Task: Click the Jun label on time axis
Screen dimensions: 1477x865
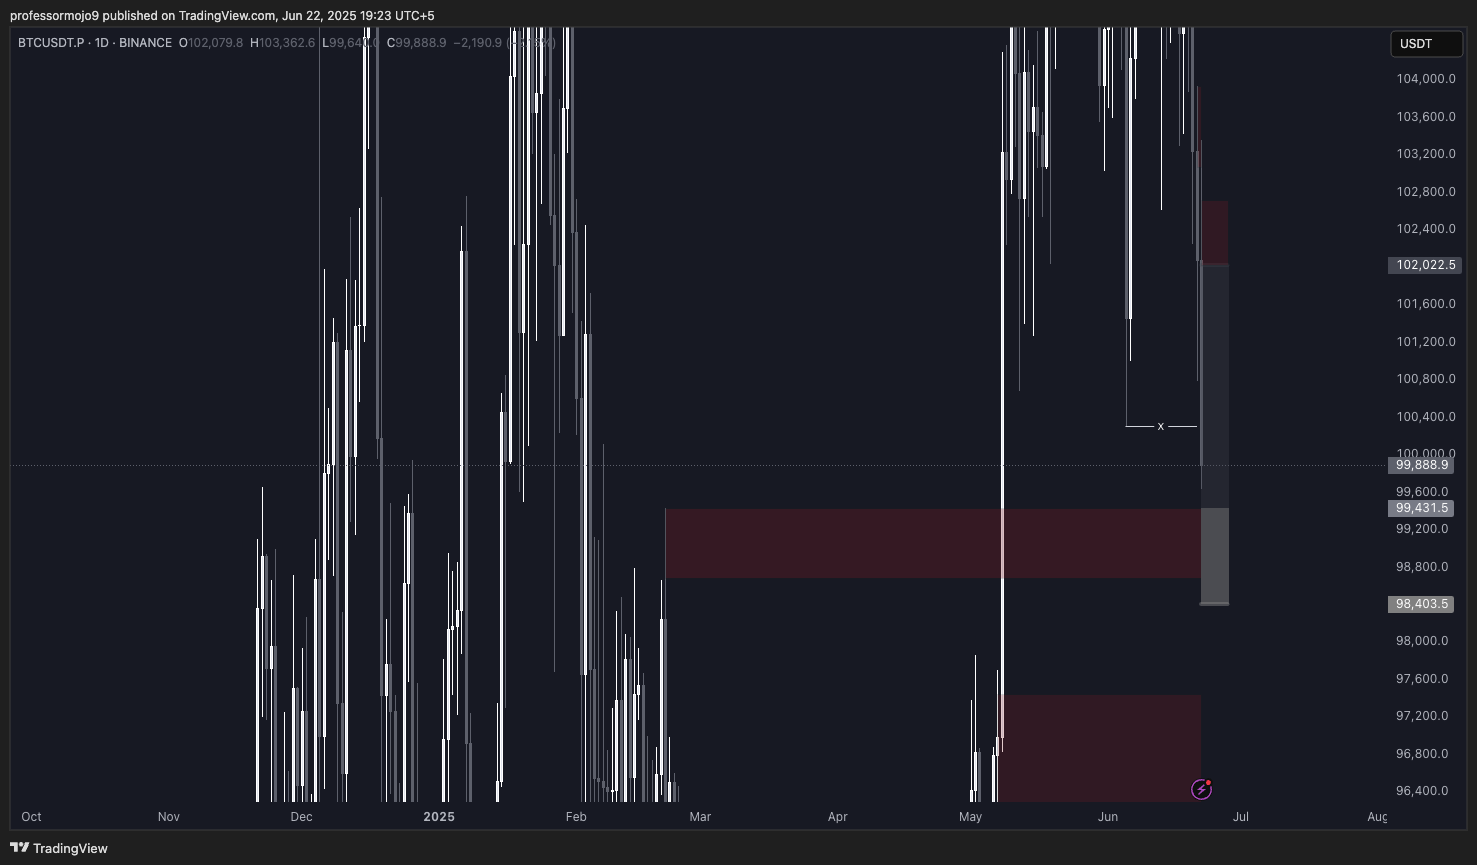Action: point(1108,817)
